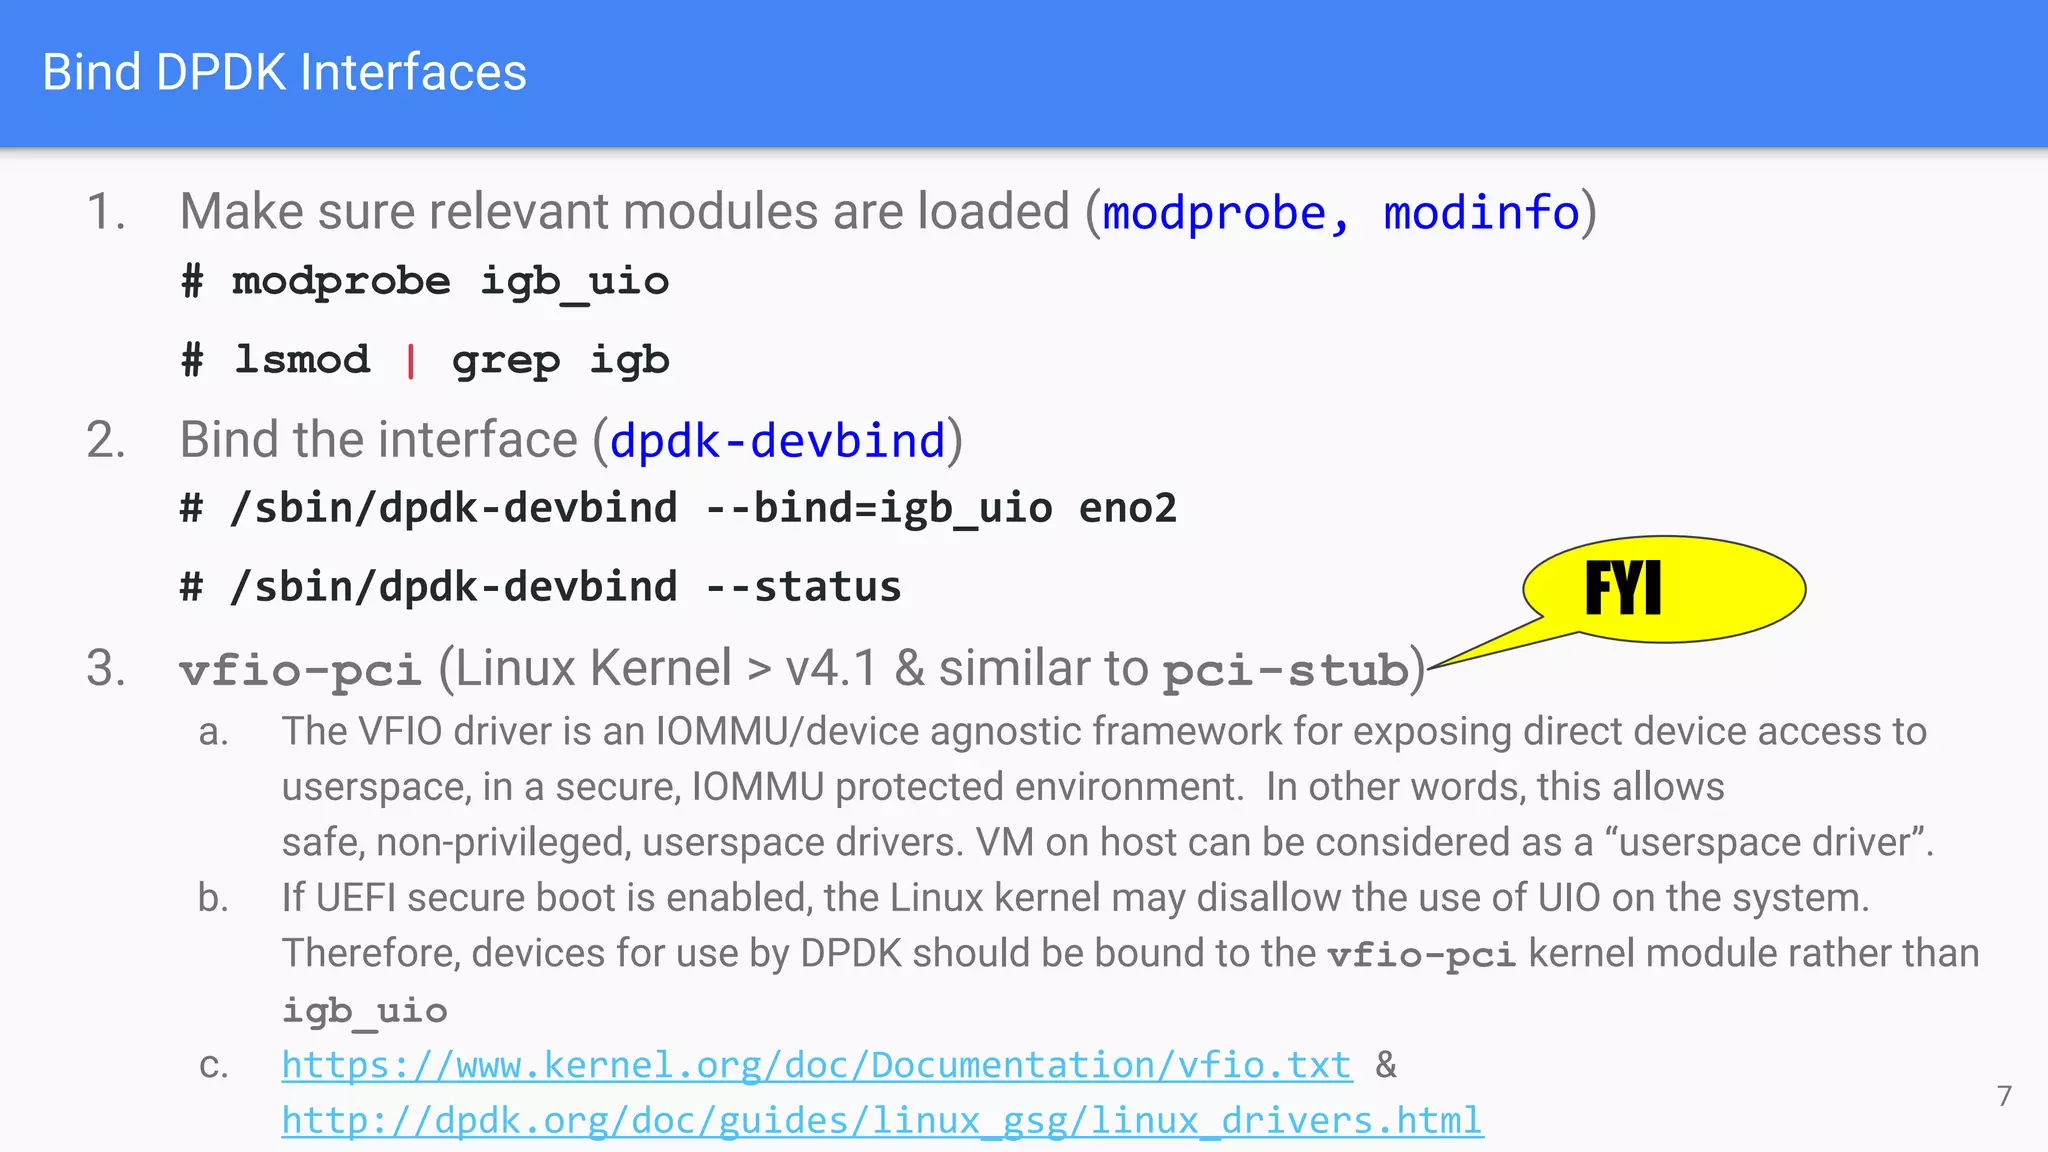This screenshot has width=2048, height=1152.
Task: Click the 'pci-stub' monospace text
Action: pos(1286,670)
